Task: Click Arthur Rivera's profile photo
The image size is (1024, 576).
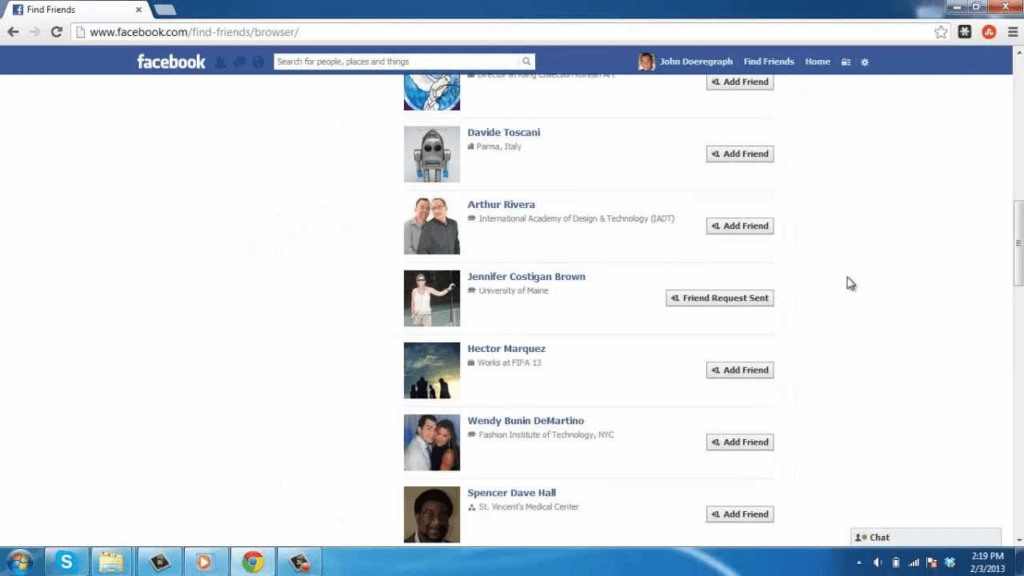Action: pos(432,226)
